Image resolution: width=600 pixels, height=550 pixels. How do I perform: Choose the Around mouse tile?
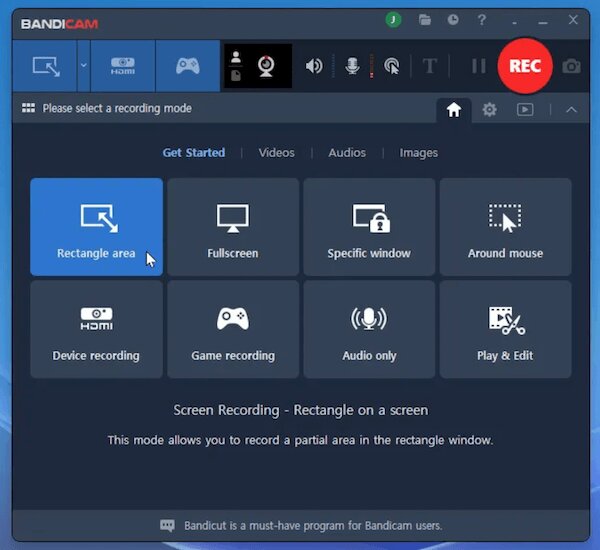505,227
